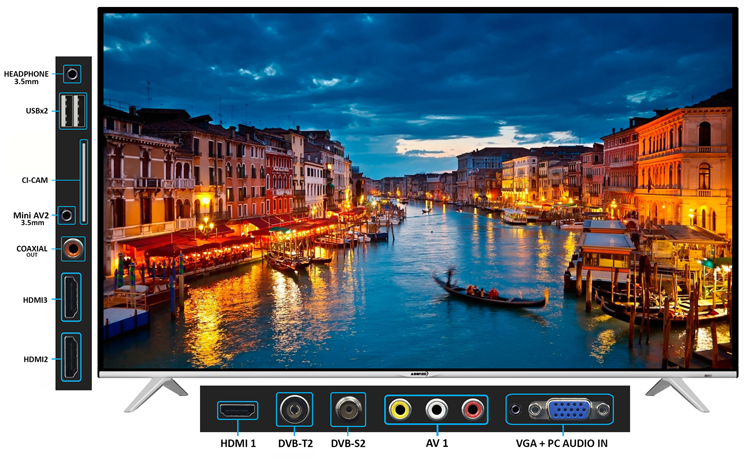Click the 'VGA + PC AUDIO IN' label
Image resolution: width=750 pixels, height=460 pixels.
click(559, 443)
